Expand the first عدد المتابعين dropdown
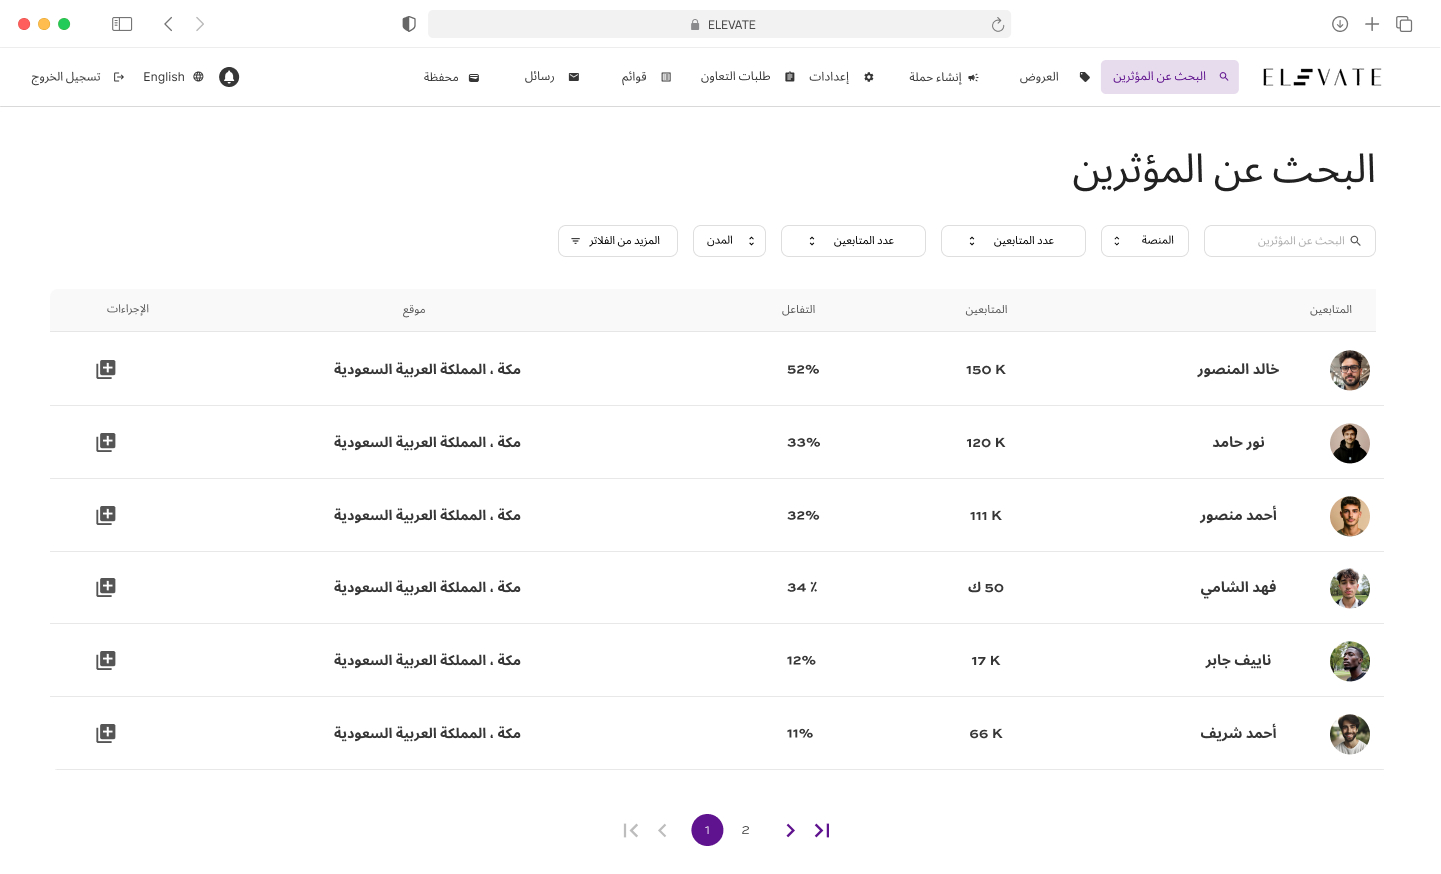1441x874 pixels. point(1012,241)
